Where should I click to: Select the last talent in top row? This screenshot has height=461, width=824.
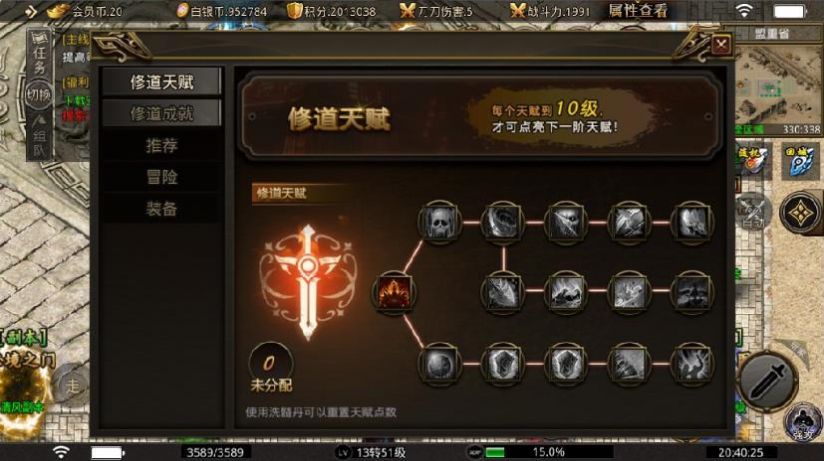(x=692, y=222)
